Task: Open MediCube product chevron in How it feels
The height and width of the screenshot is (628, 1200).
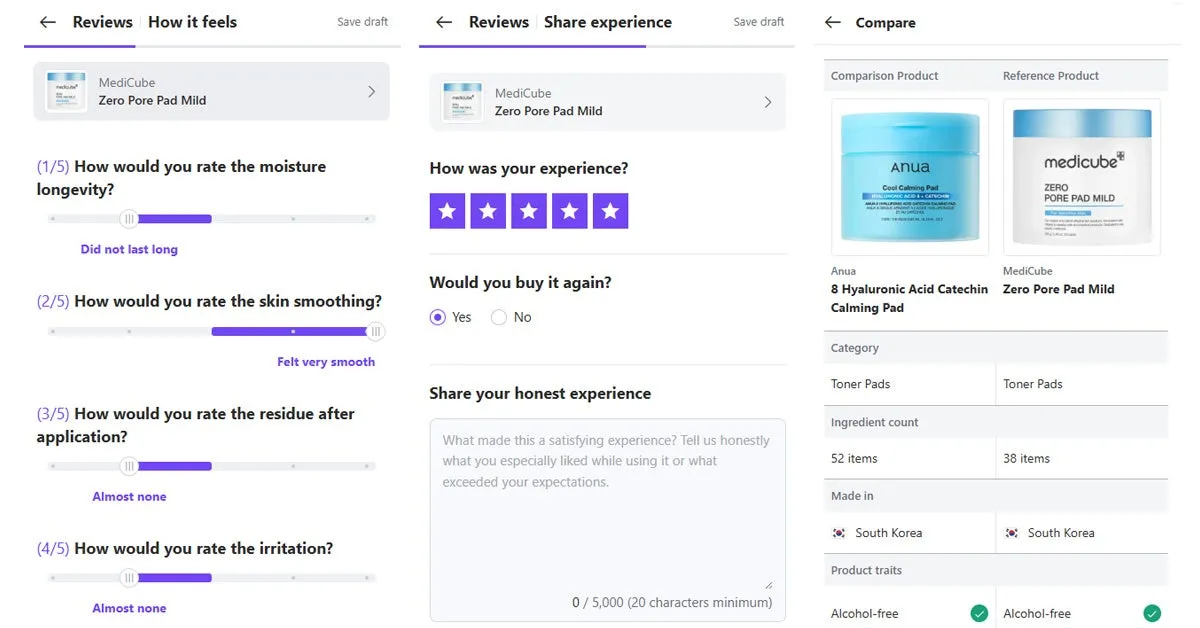Action: (x=371, y=92)
